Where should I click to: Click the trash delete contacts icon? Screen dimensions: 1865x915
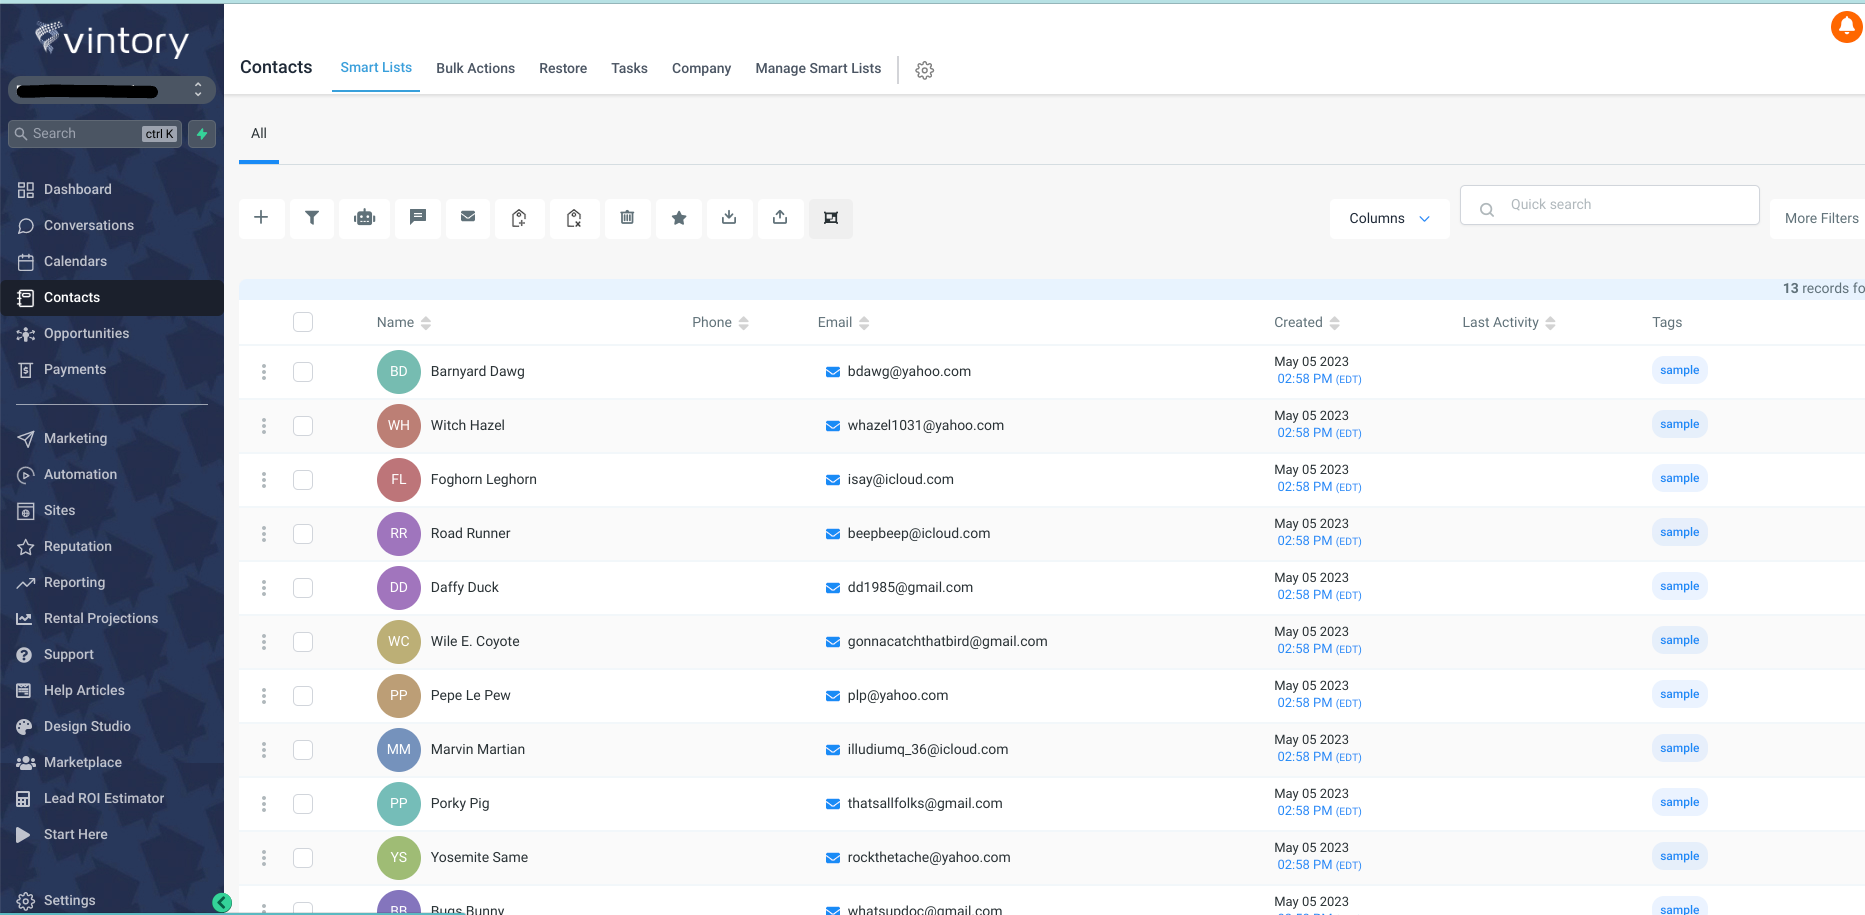(x=627, y=218)
